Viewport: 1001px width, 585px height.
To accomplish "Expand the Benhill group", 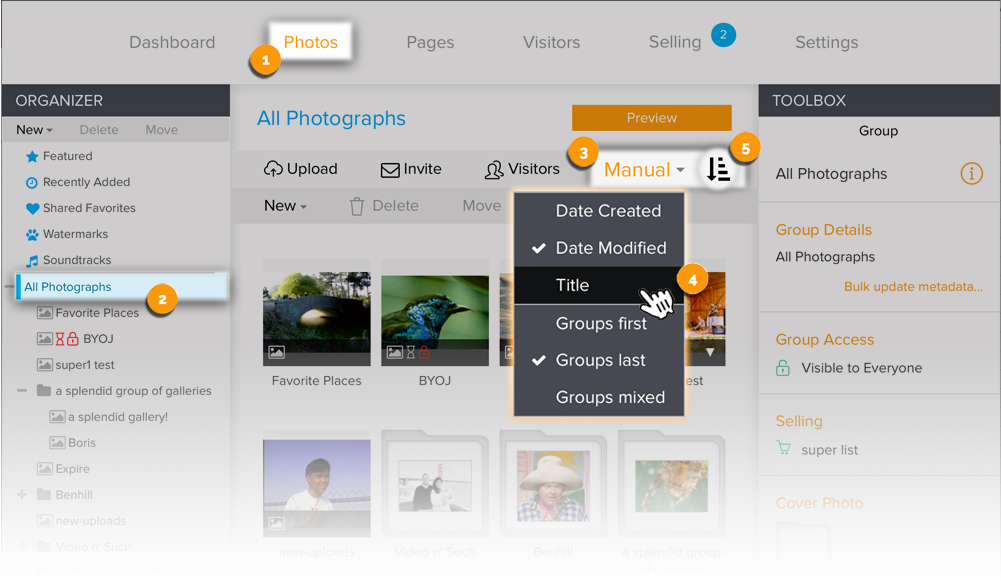I will click(x=22, y=494).
